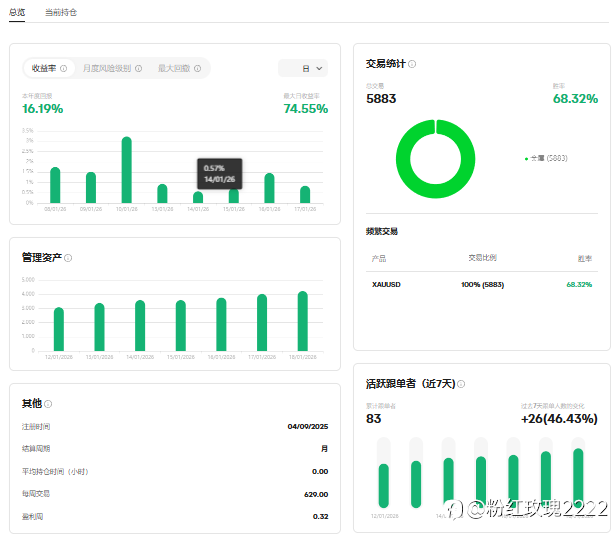
Task: Click the 0.32 value in 其他 panel
Action: [x=320, y=517]
